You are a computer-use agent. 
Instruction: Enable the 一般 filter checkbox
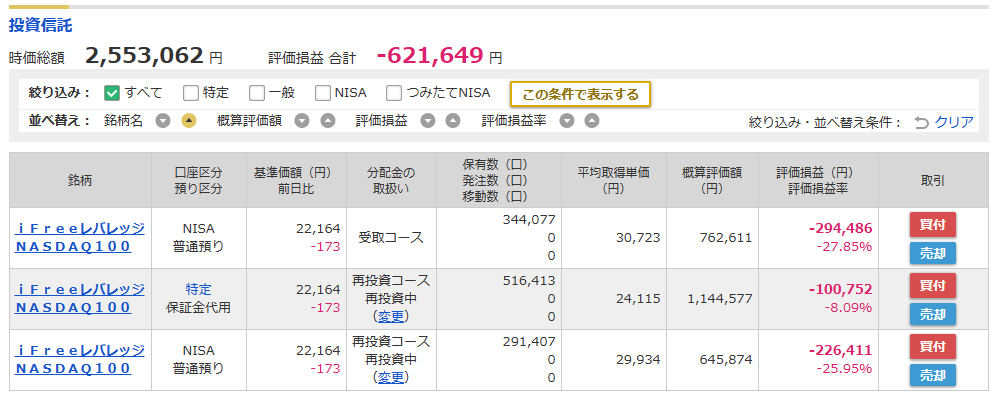(x=256, y=93)
